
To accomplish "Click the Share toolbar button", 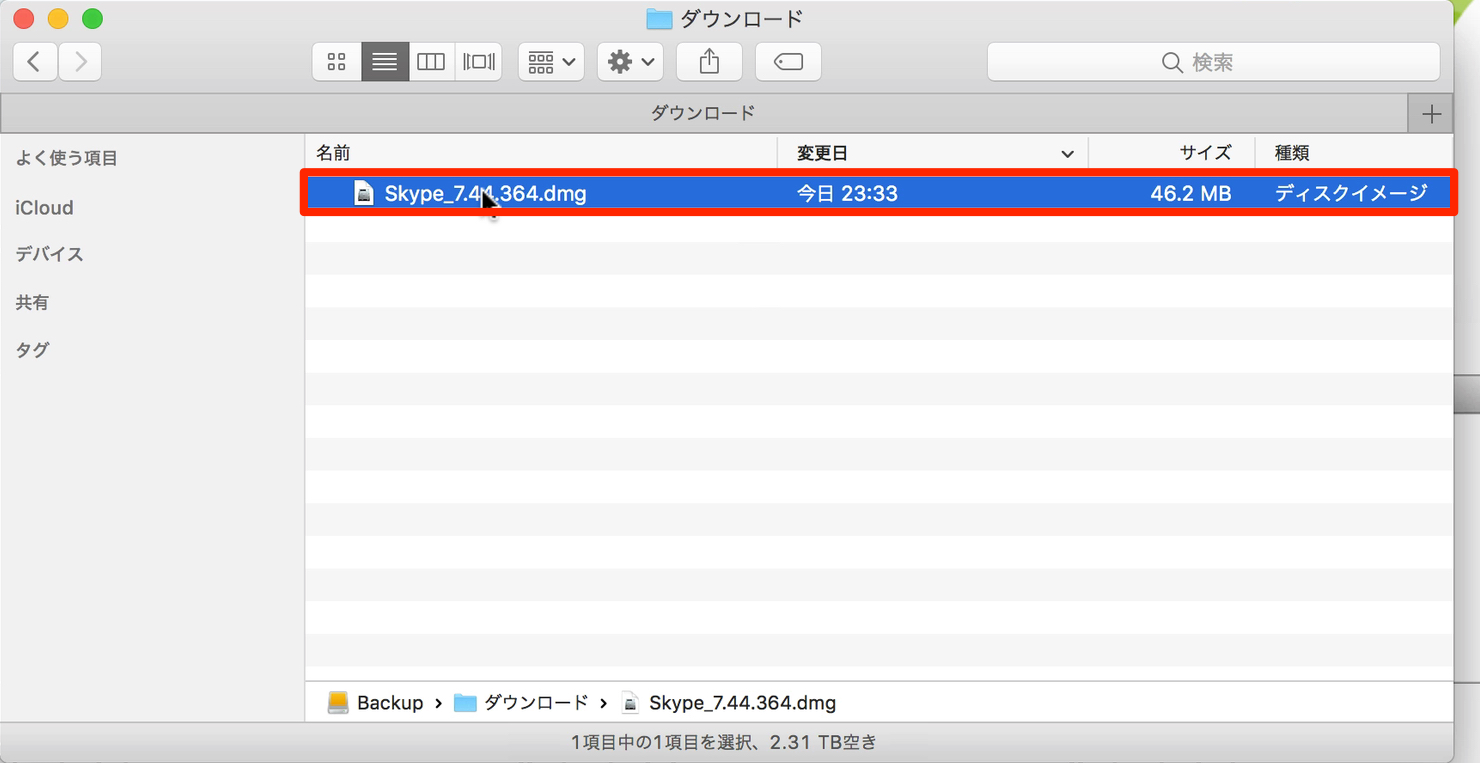I will (709, 62).
